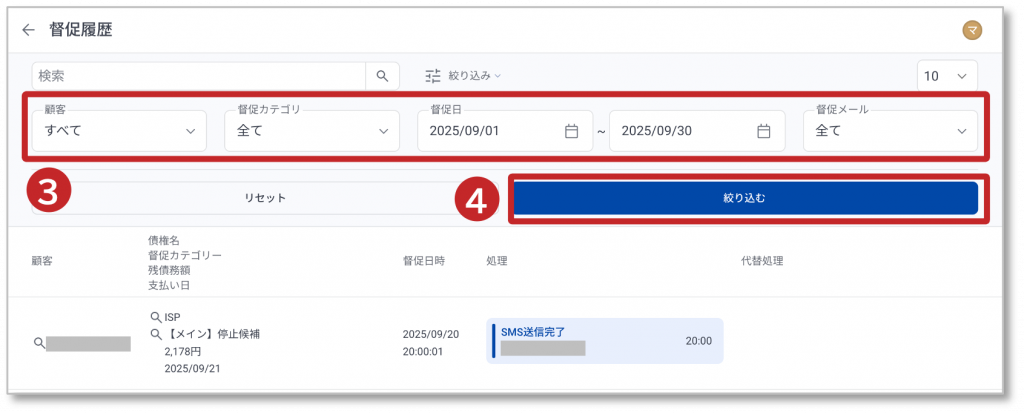Click the search magnifier icon button
Viewport: 1024px width, 413px height.
coord(382,76)
